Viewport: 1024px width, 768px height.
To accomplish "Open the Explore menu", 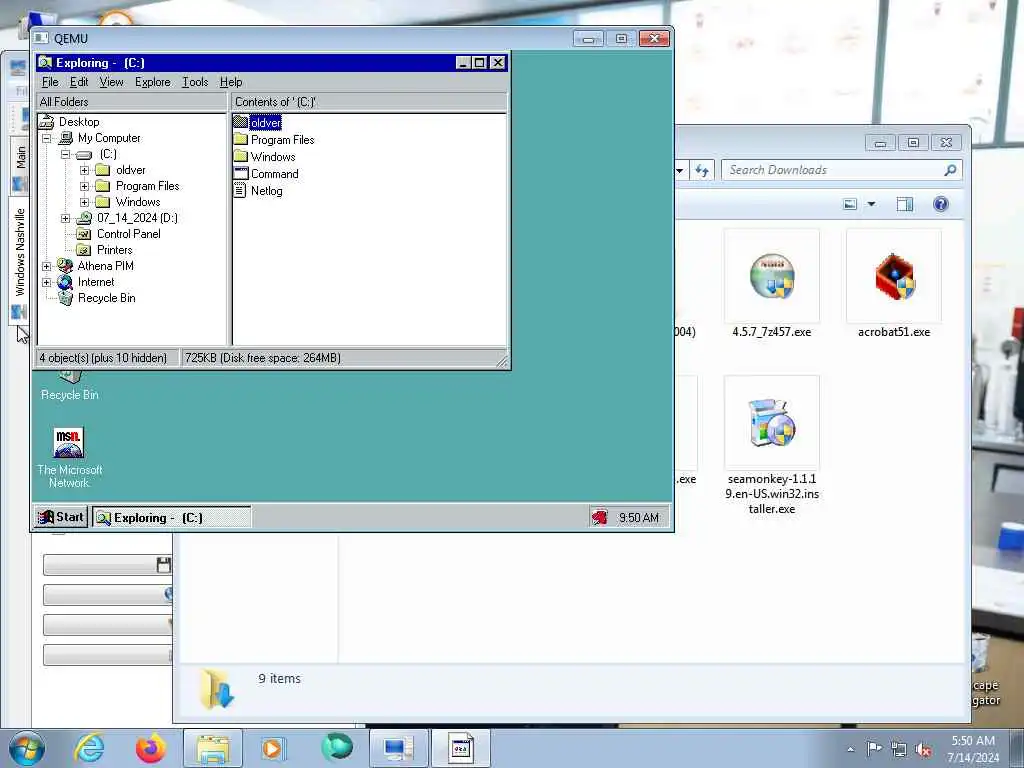I will click(x=153, y=82).
